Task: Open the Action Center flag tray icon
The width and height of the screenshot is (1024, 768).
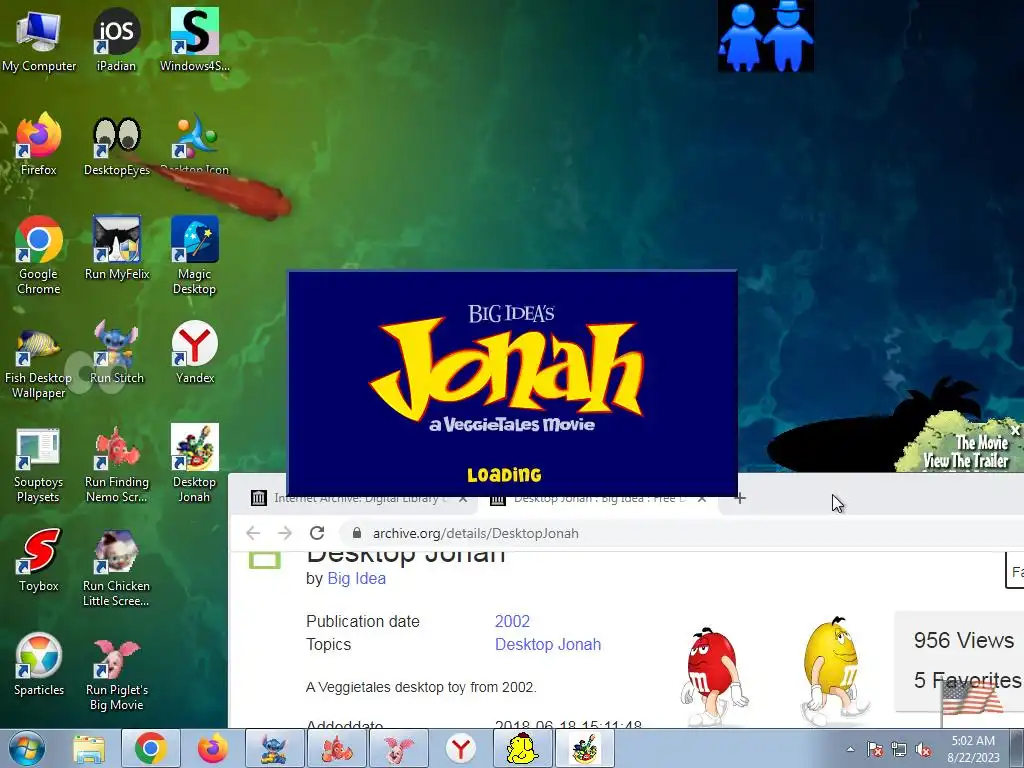Action: click(874, 749)
